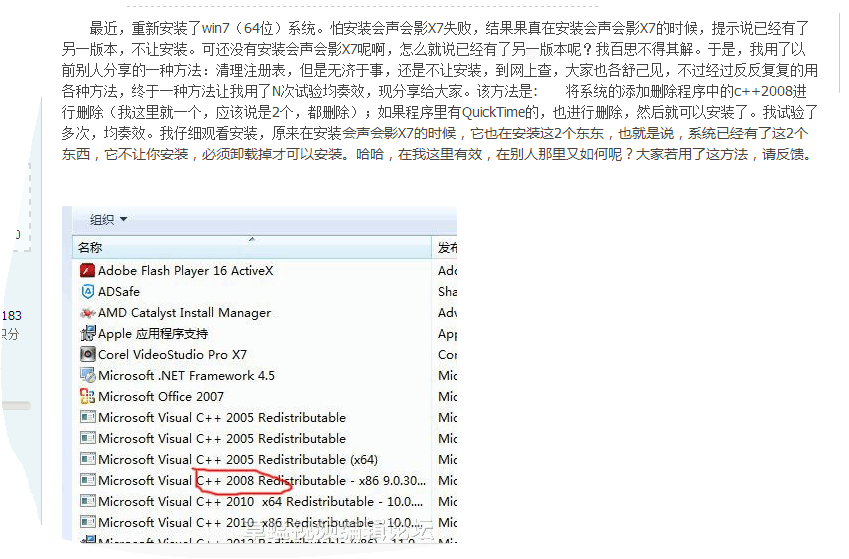Screen dimensions: 849x559
Task: Click the AMD Catalyst Install Manager icon
Action: pyautogui.click(x=87, y=313)
